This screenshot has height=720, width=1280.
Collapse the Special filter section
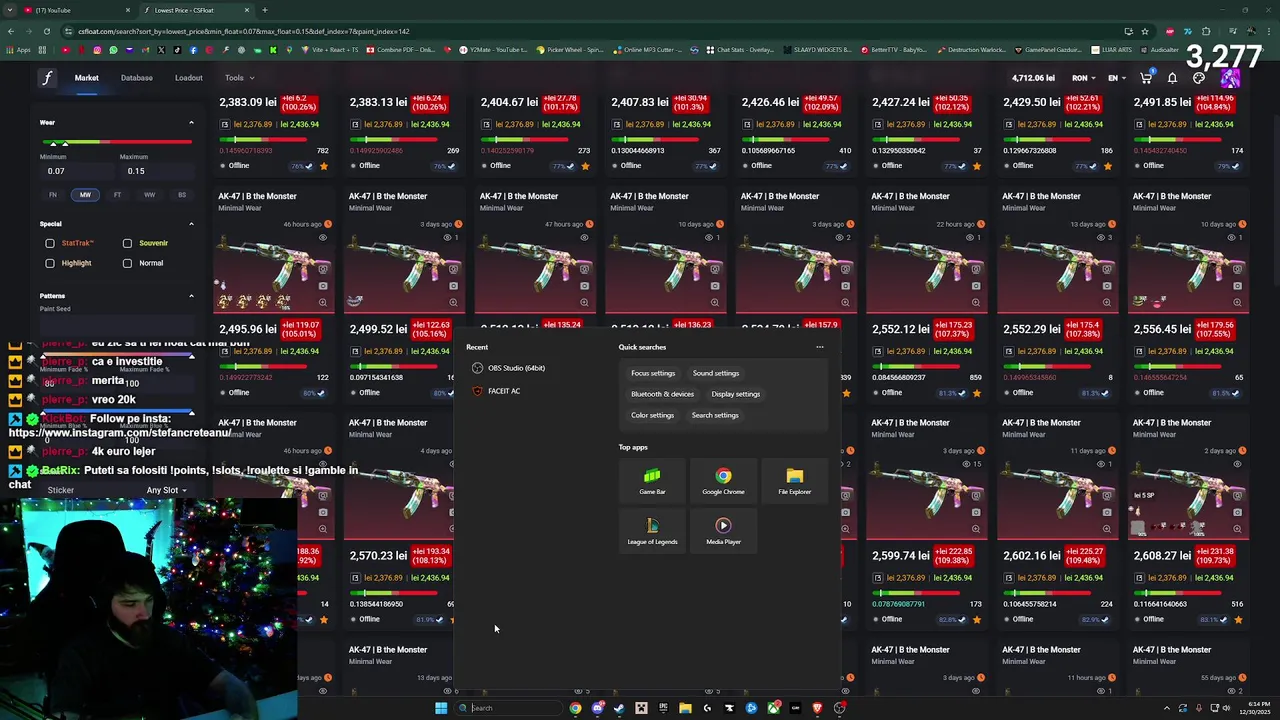click(x=191, y=224)
